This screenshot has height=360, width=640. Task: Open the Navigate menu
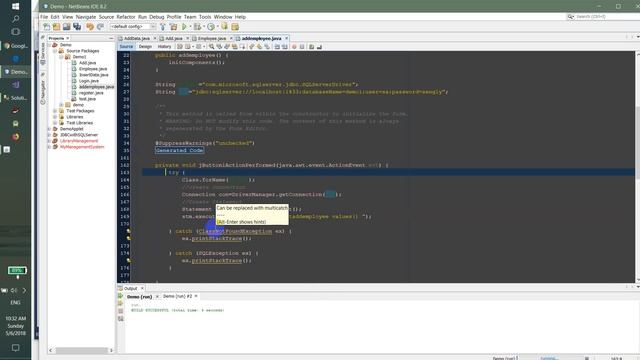[x=86, y=17]
